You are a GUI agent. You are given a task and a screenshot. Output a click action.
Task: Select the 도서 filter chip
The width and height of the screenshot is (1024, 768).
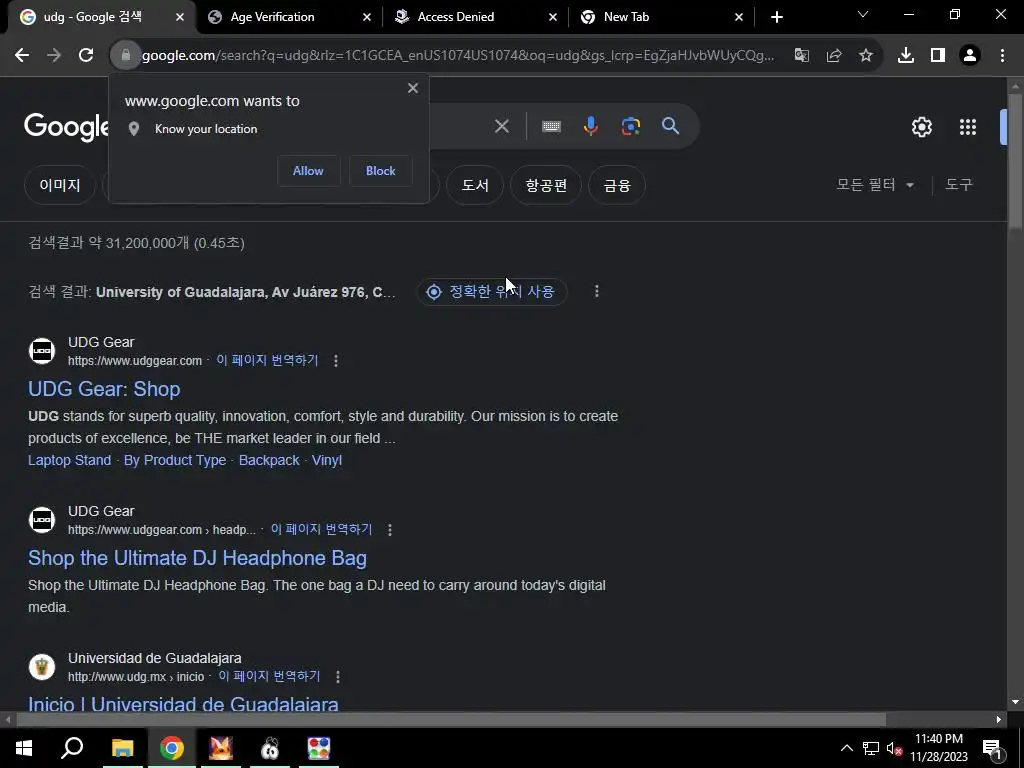tap(475, 185)
